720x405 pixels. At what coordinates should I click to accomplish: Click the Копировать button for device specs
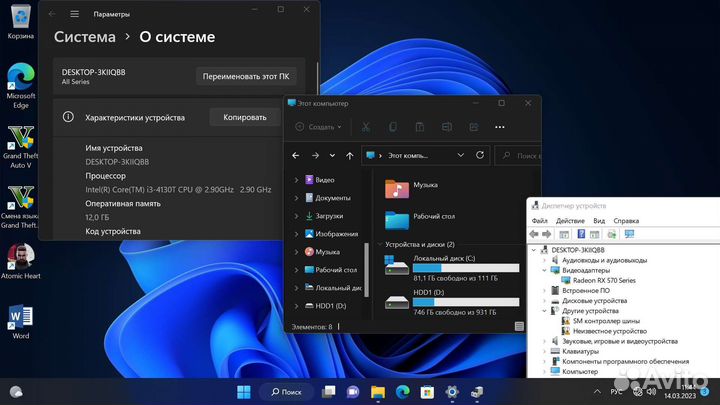pyautogui.click(x=245, y=117)
